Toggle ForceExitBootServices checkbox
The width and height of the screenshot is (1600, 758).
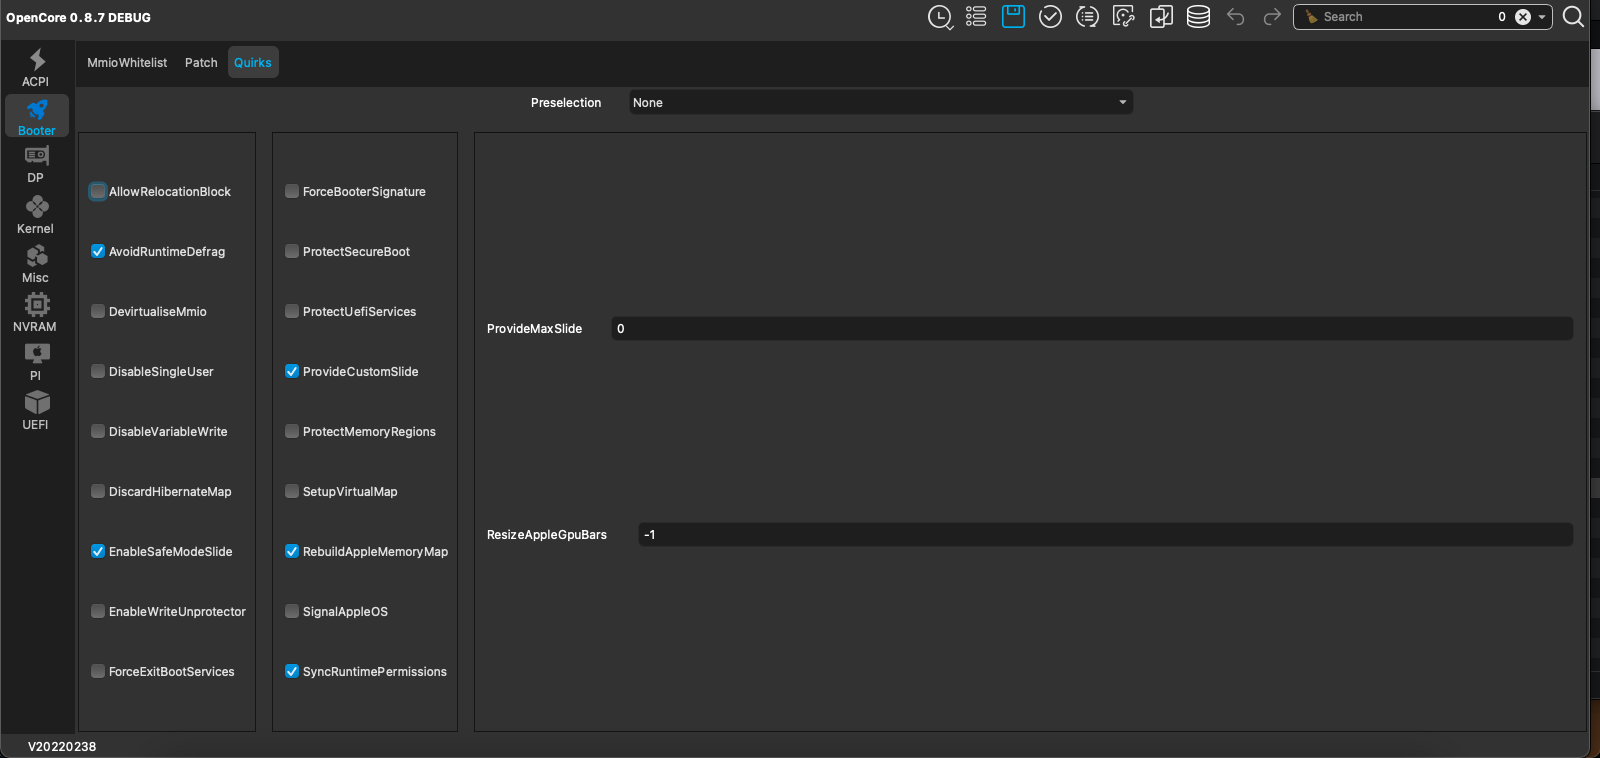point(98,671)
